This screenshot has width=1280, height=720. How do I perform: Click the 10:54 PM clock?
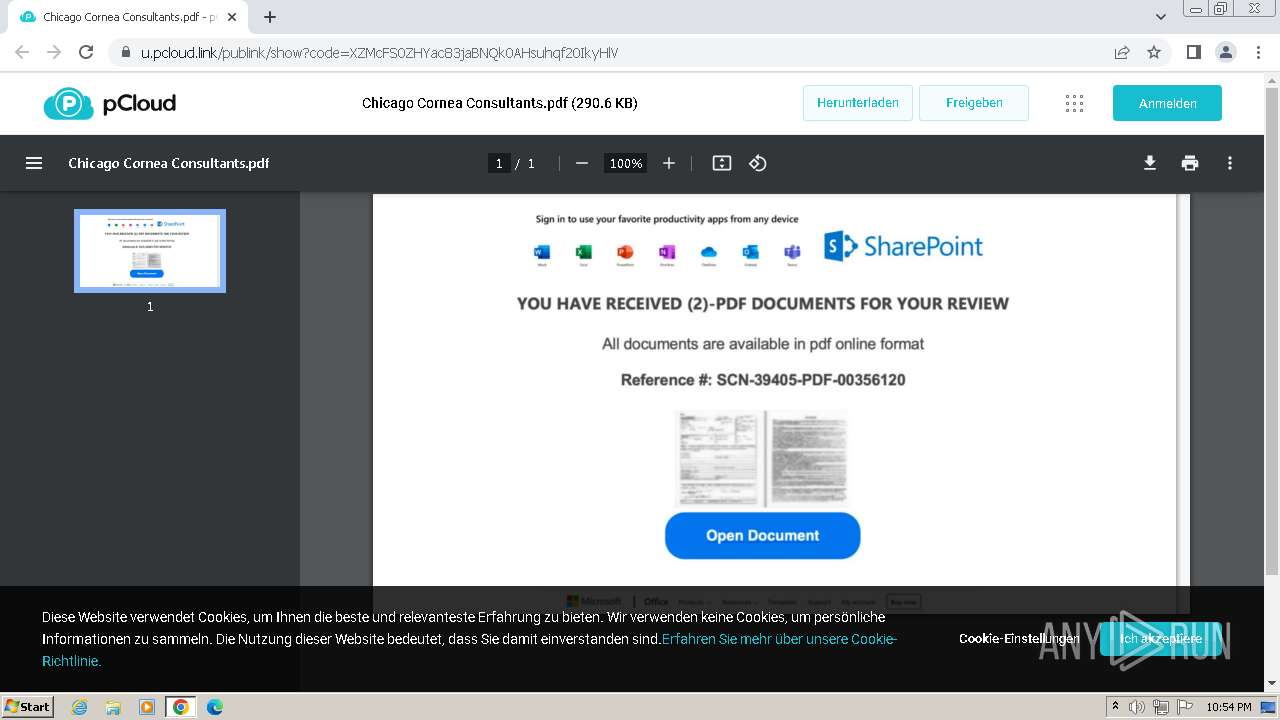point(1229,707)
